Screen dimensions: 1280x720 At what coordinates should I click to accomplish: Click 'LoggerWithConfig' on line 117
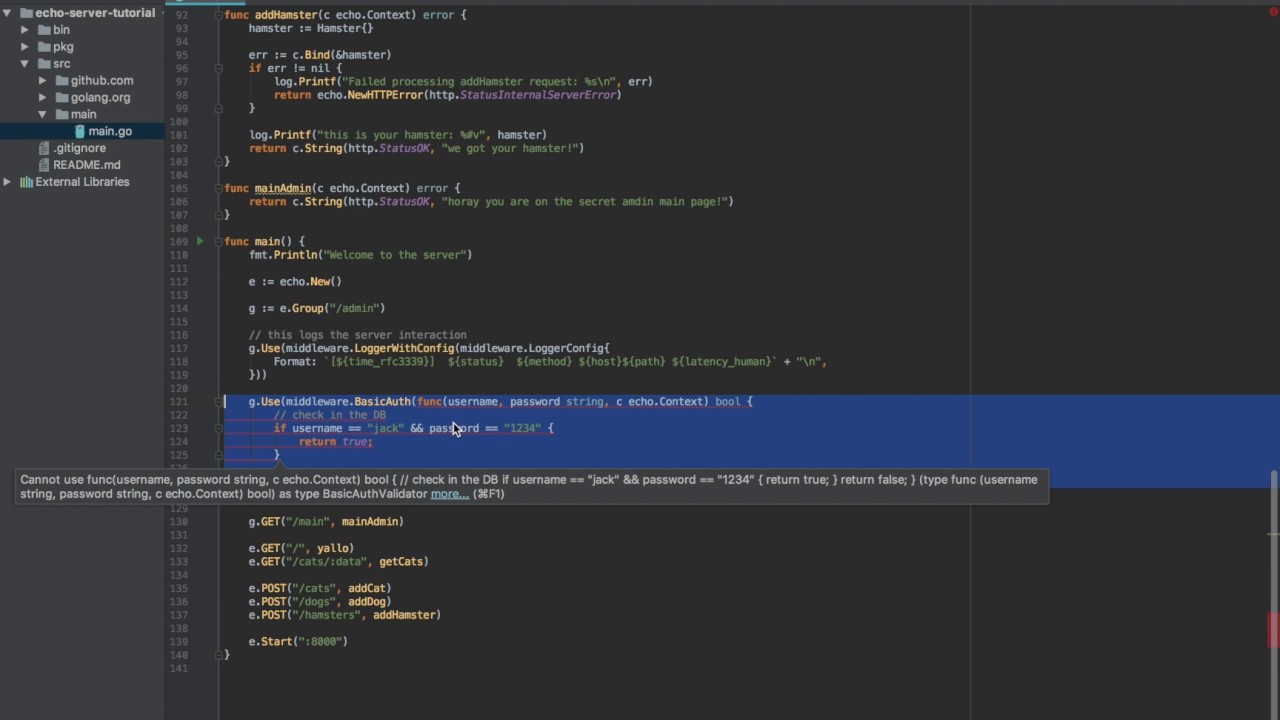[404, 348]
